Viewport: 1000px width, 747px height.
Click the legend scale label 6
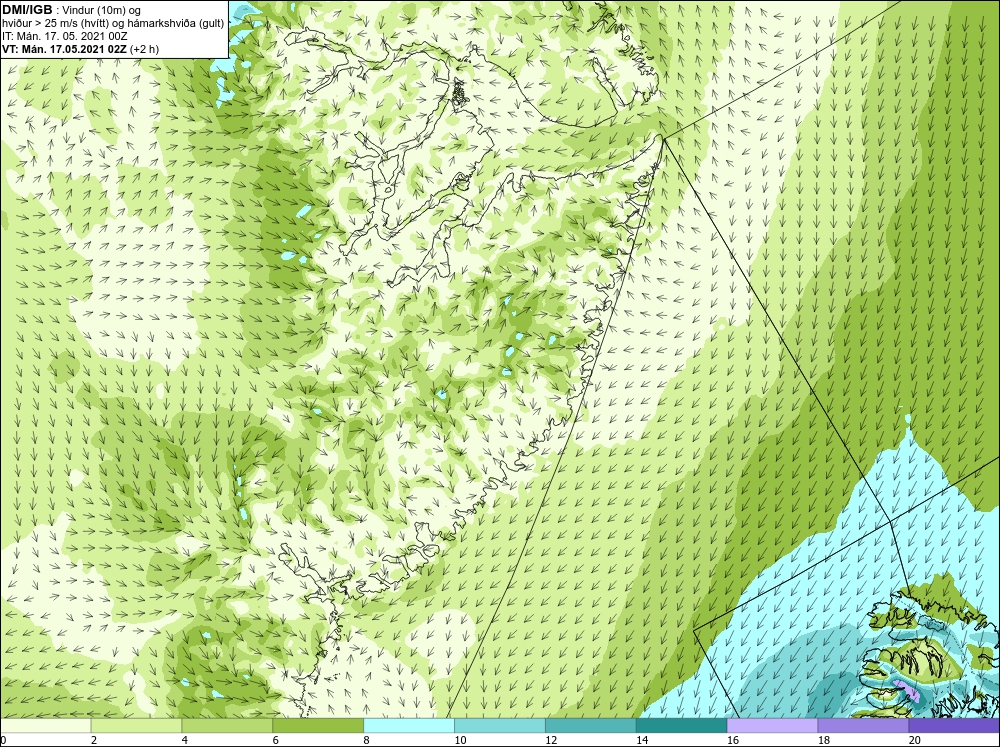(276, 740)
